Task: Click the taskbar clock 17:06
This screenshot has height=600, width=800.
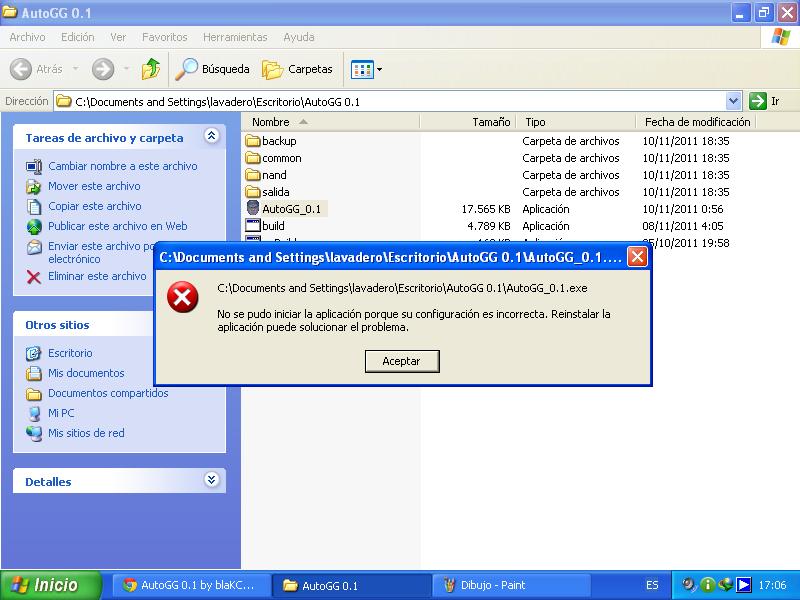Action: pos(772,585)
